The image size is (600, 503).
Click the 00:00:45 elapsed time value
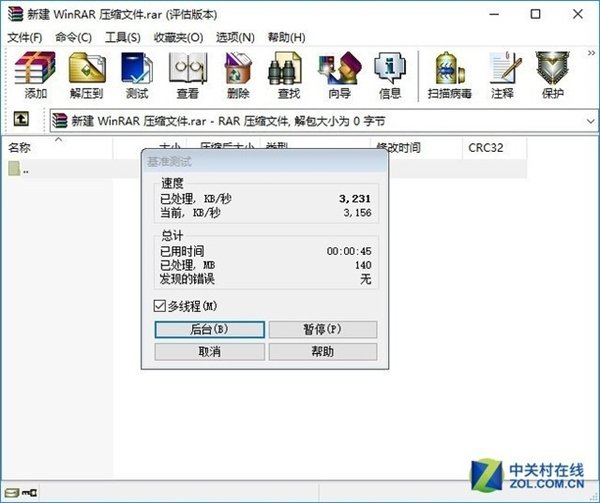tap(349, 251)
